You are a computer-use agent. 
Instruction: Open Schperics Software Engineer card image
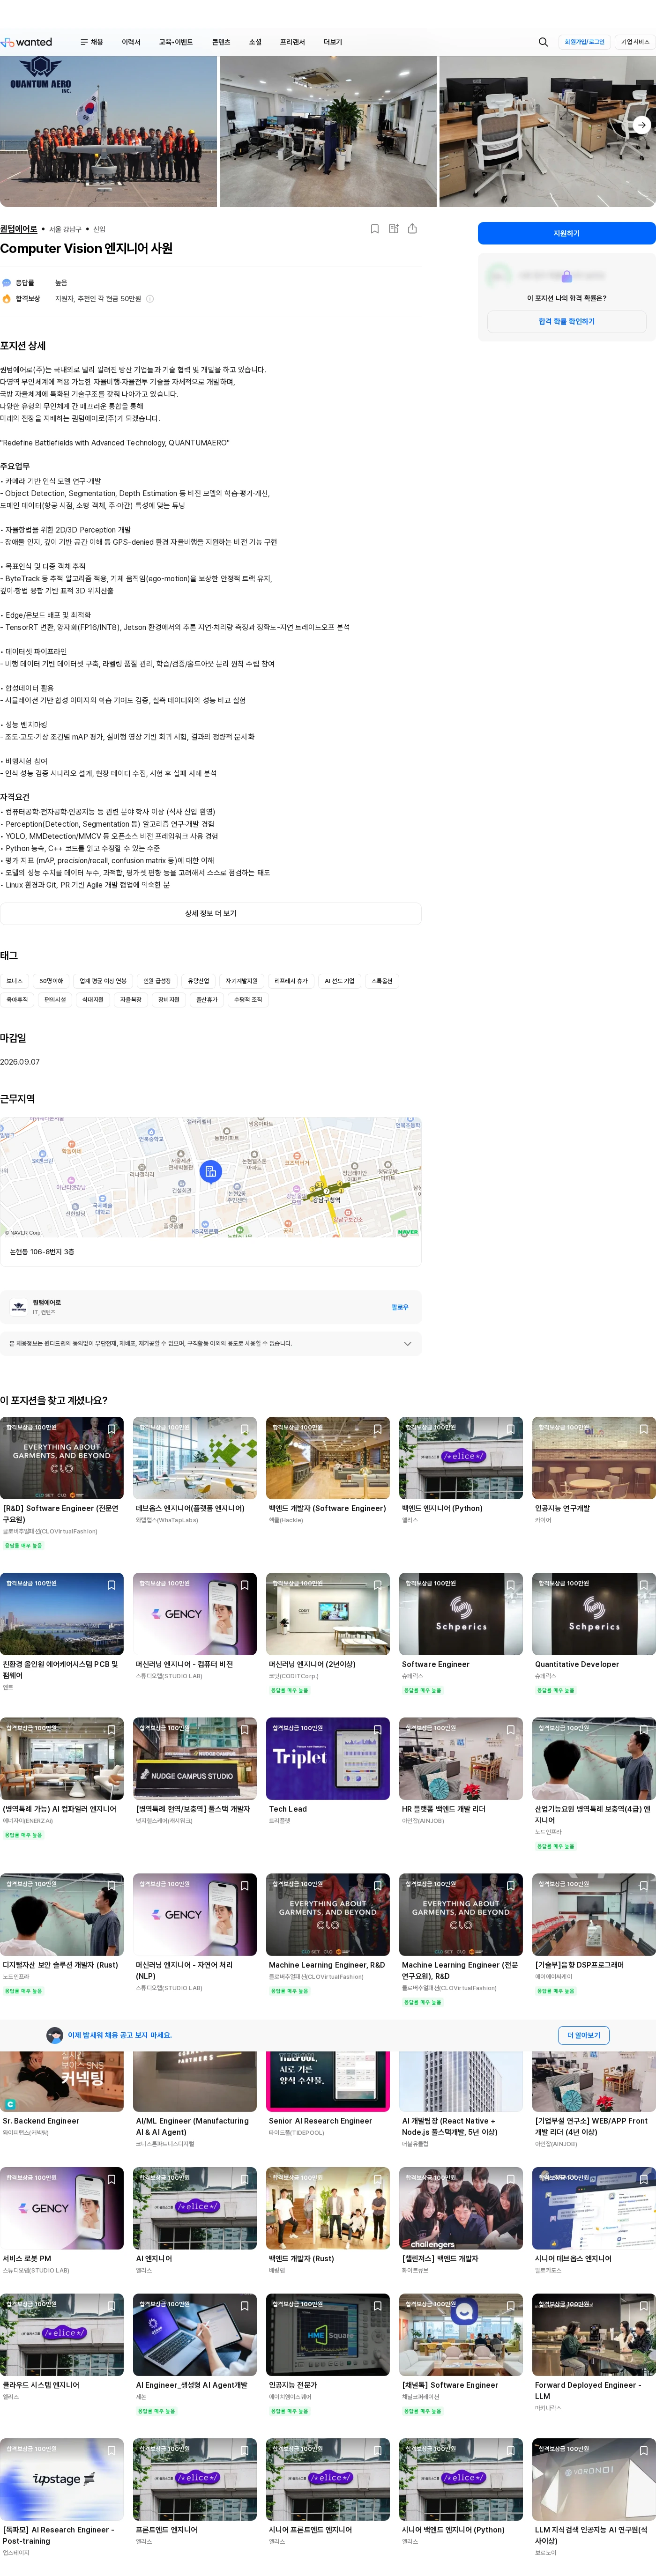click(461, 1614)
